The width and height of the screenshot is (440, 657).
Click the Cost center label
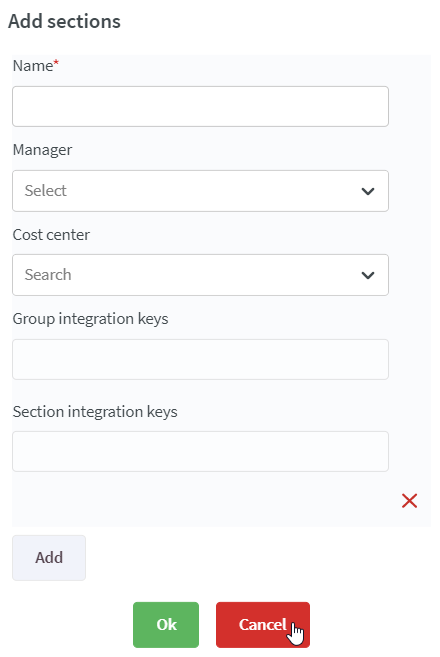coord(51,235)
